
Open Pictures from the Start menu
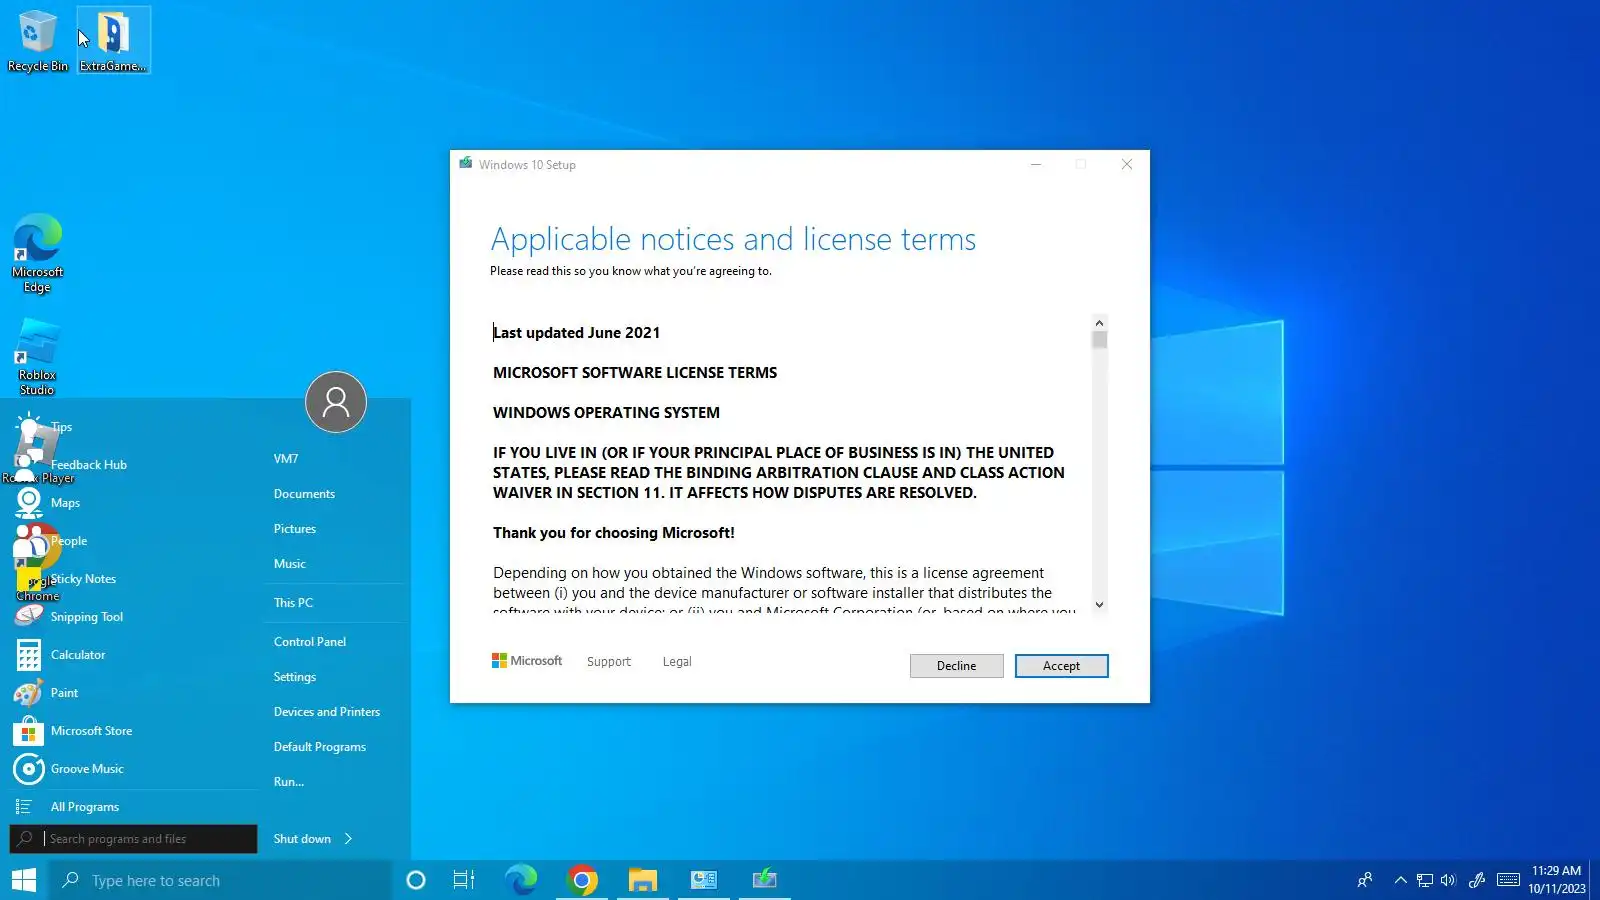pyautogui.click(x=295, y=529)
